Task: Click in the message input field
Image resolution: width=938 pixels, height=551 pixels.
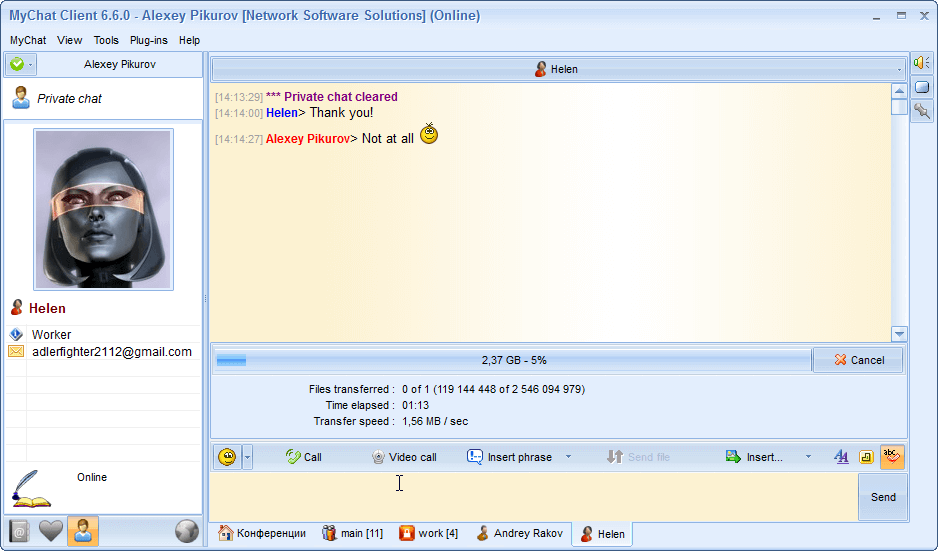Action: 534,497
